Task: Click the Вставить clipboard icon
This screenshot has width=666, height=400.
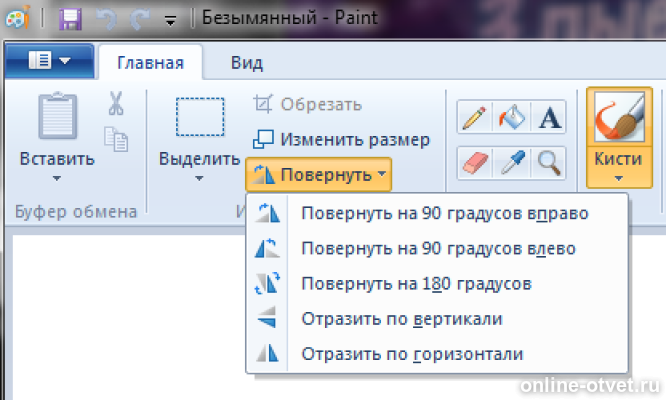Action: (57, 116)
